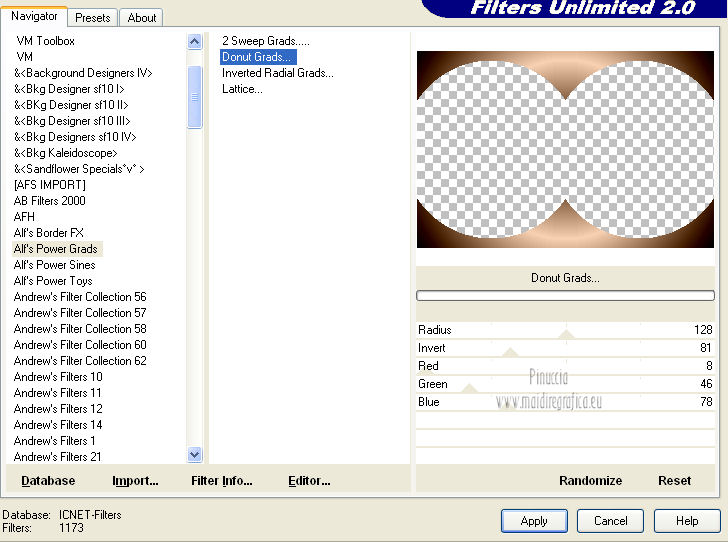Adjust the Invert slider
The height and width of the screenshot is (542, 728).
510,352
